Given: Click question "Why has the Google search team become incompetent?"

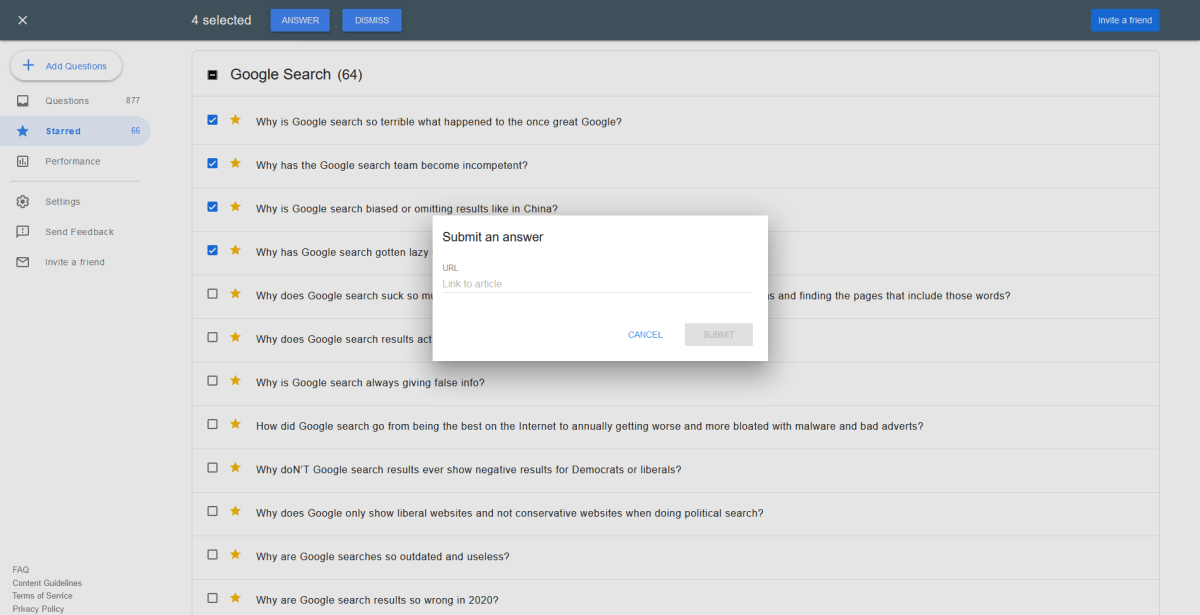Looking at the screenshot, I should coord(392,166).
